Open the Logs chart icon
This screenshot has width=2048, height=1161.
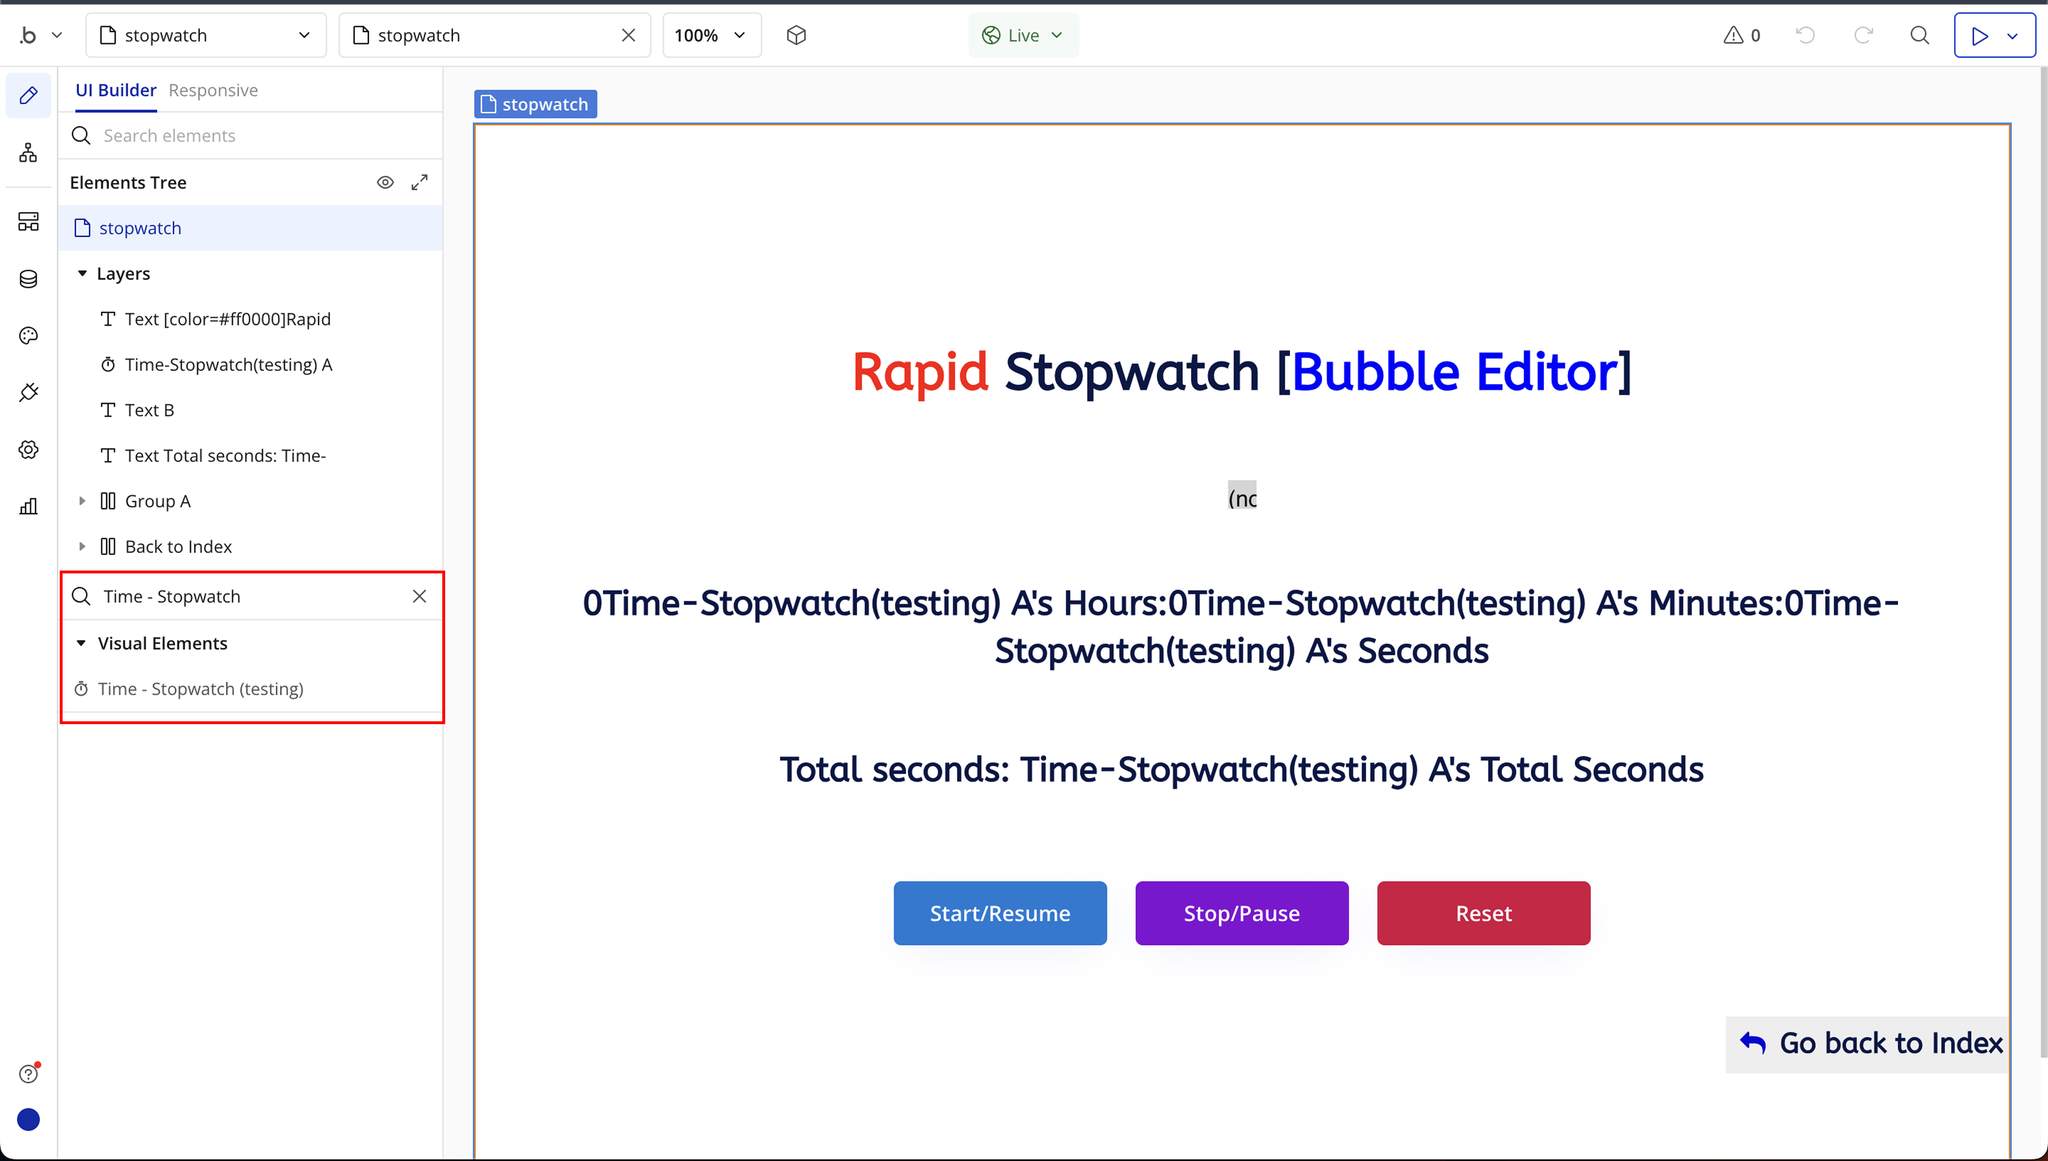[x=28, y=506]
